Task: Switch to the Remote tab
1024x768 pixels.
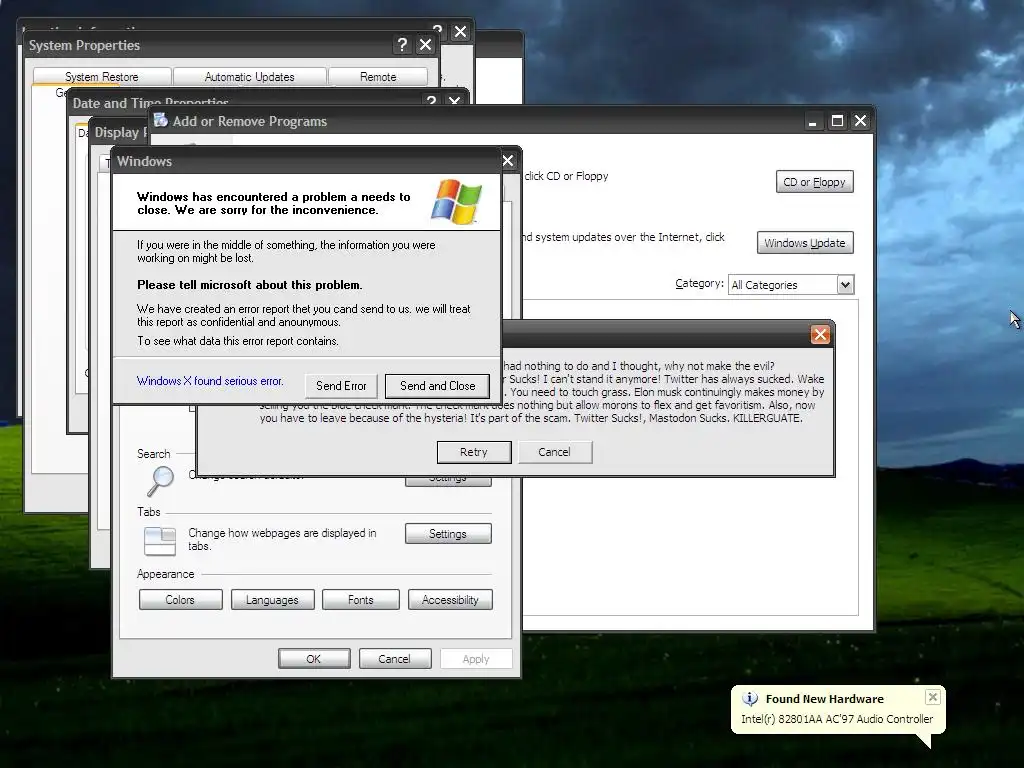Action: pos(378,76)
